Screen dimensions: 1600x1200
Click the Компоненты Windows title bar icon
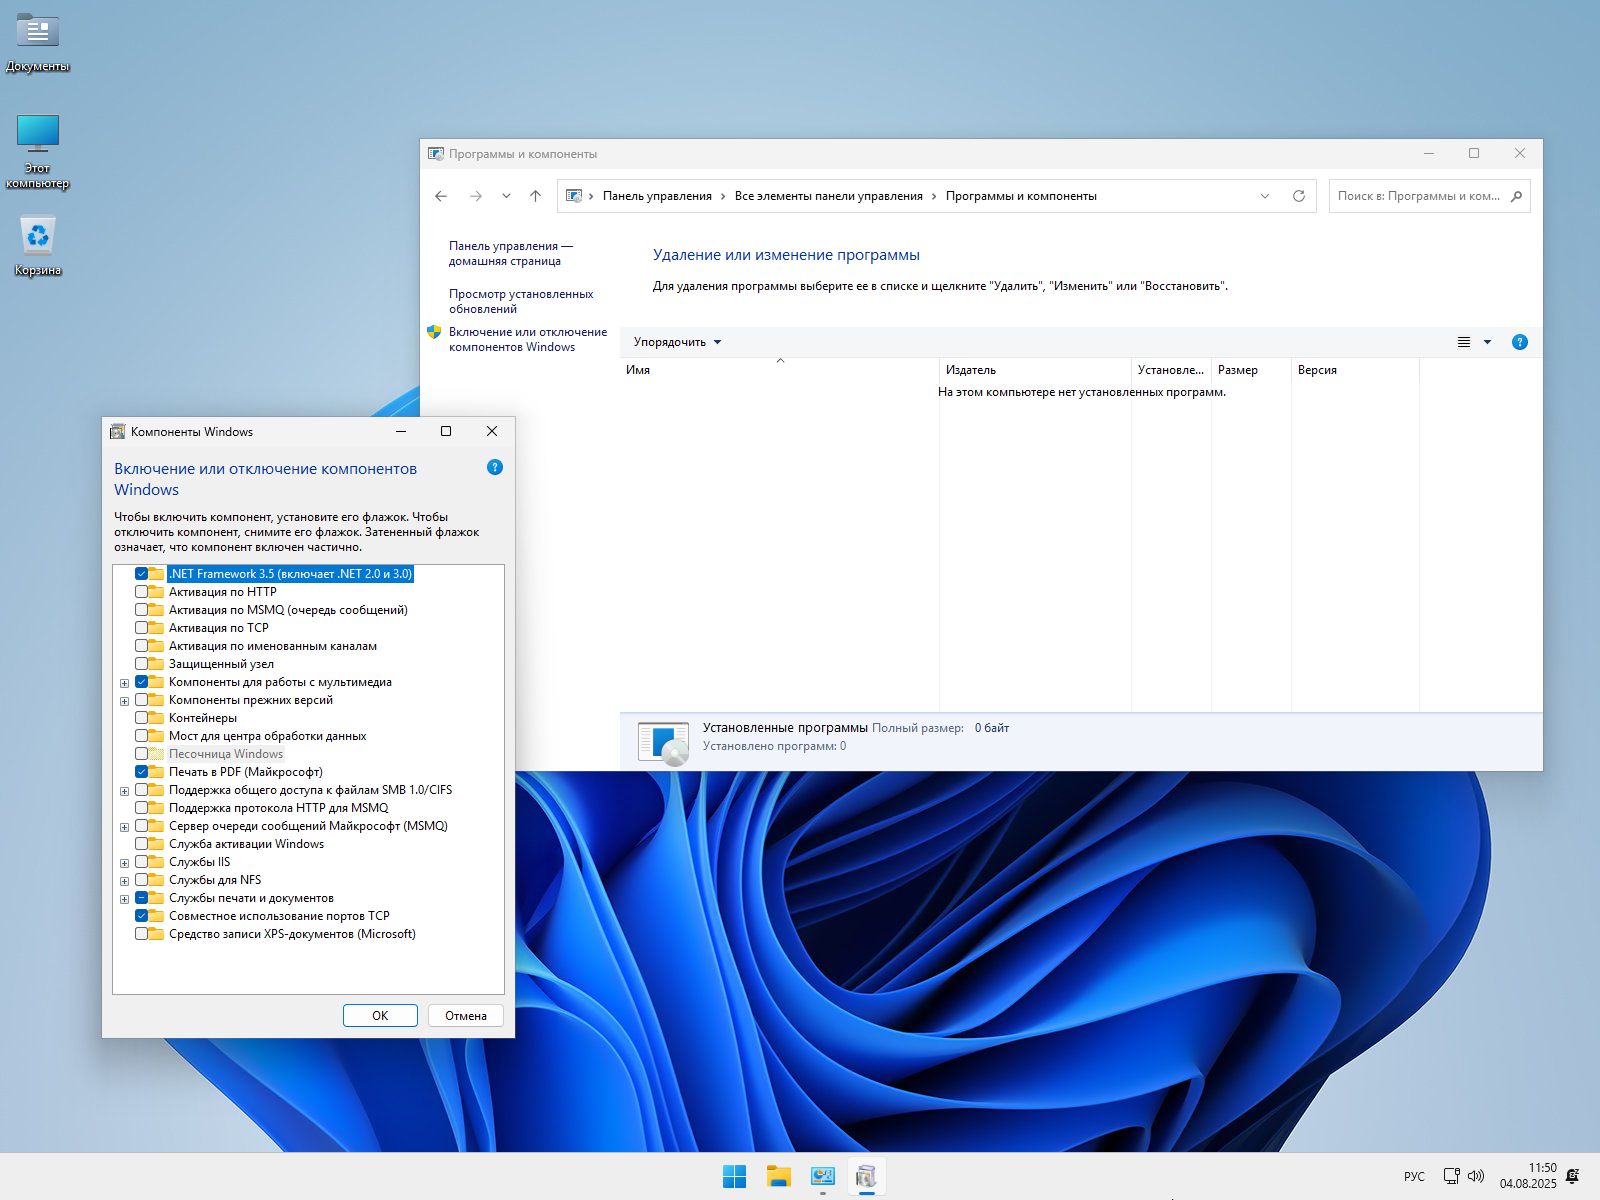point(117,432)
